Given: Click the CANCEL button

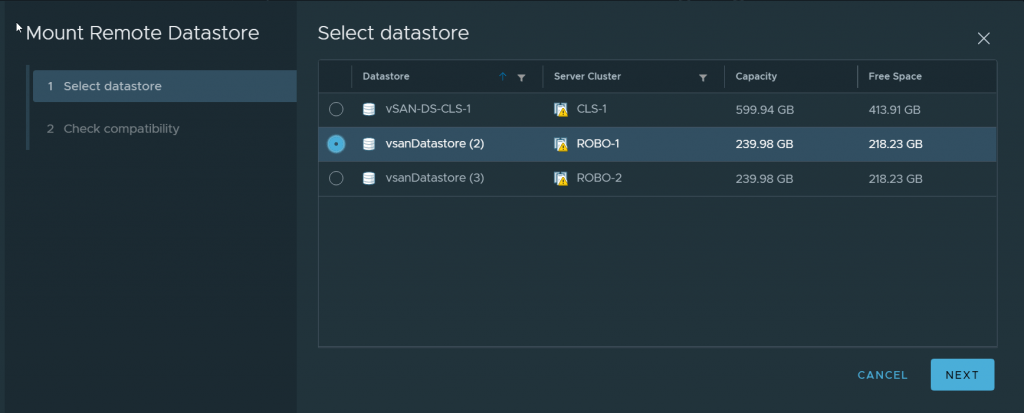Looking at the screenshot, I should pos(882,375).
